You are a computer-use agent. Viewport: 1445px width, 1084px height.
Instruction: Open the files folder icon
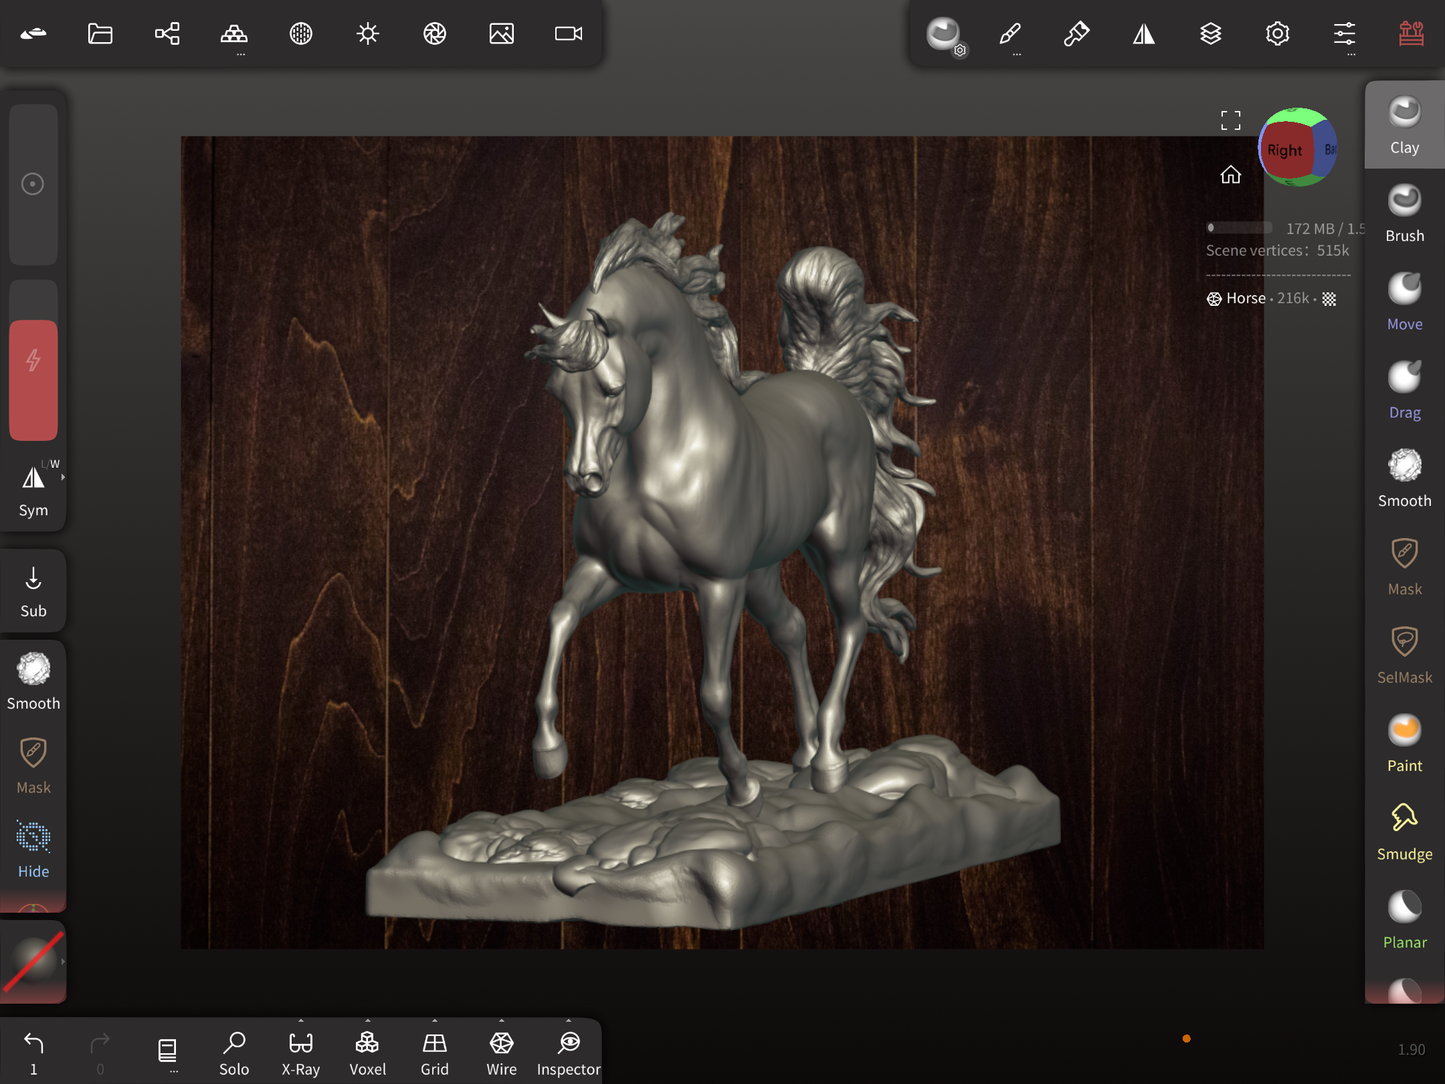100,34
